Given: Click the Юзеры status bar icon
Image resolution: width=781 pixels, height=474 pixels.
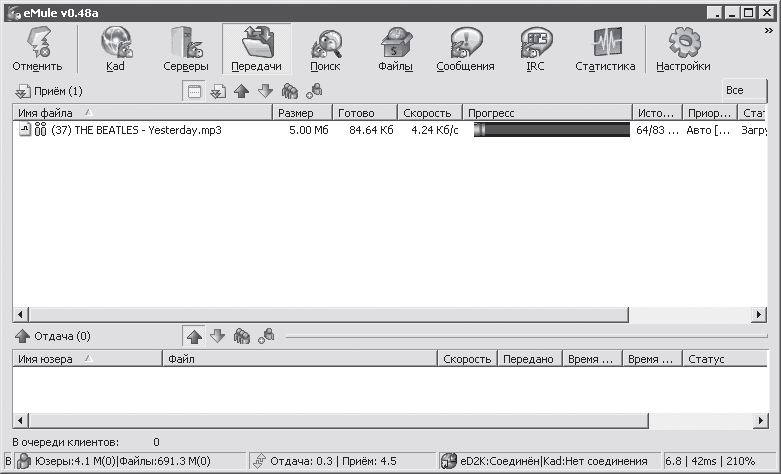Looking at the screenshot, I should pyautogui.click(x=24, y=461).
